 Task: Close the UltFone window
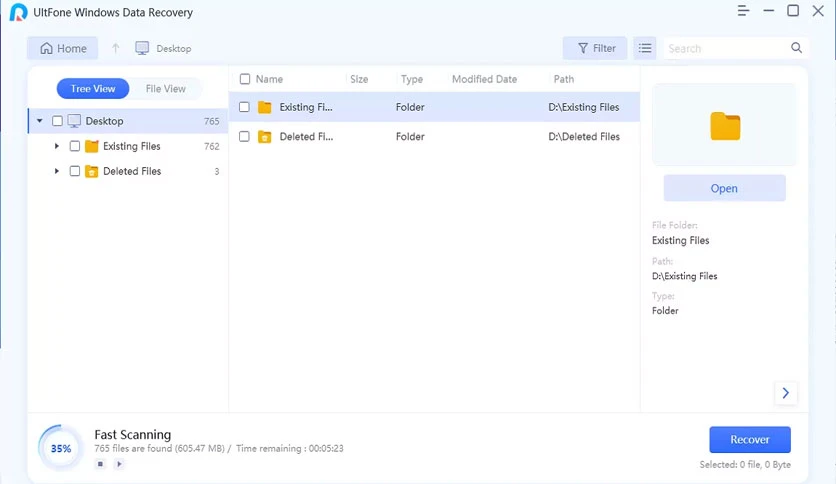coord(818,11)
